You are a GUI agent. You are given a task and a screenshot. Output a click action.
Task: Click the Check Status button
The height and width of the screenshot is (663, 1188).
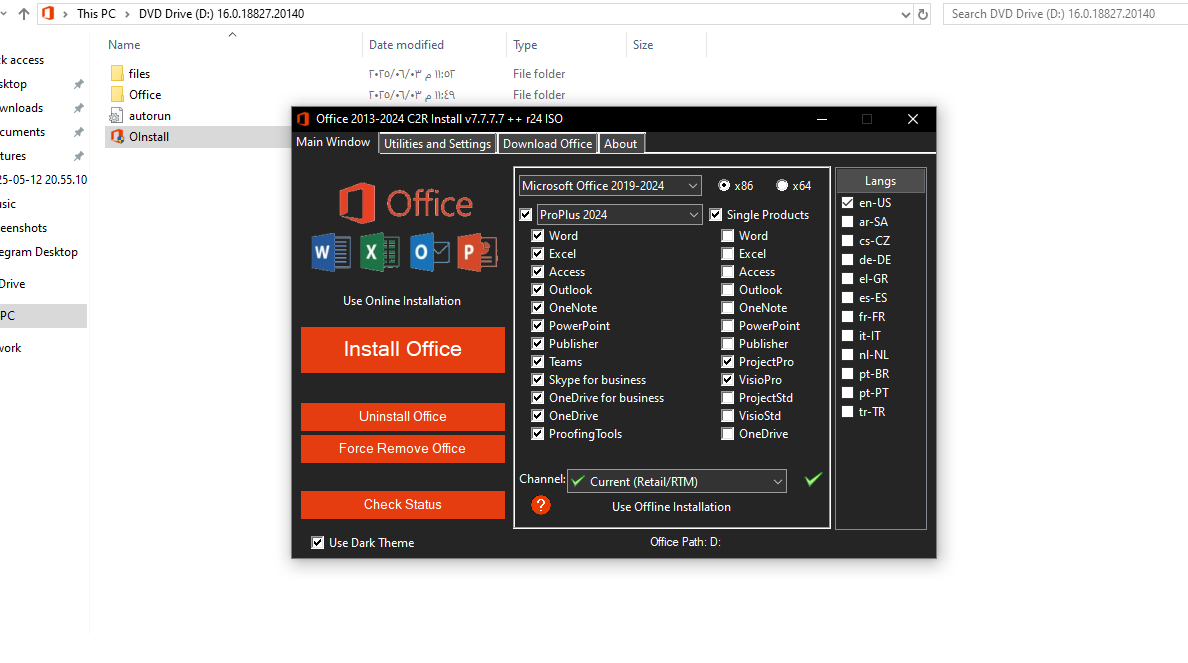point(402,505)
